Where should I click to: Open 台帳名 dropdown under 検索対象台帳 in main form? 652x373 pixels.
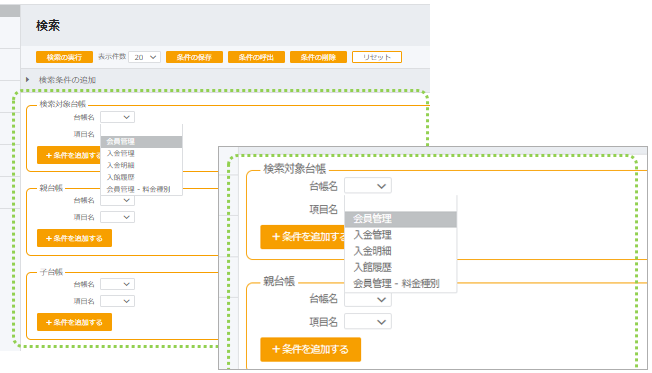(x=117, y=117)
